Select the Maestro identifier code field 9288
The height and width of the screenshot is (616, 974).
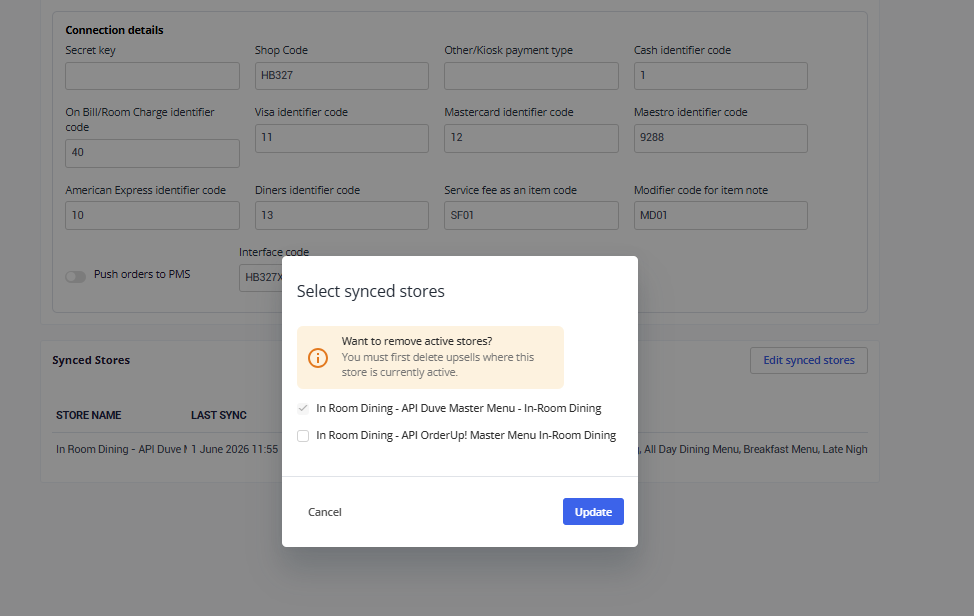click(721, 138)
